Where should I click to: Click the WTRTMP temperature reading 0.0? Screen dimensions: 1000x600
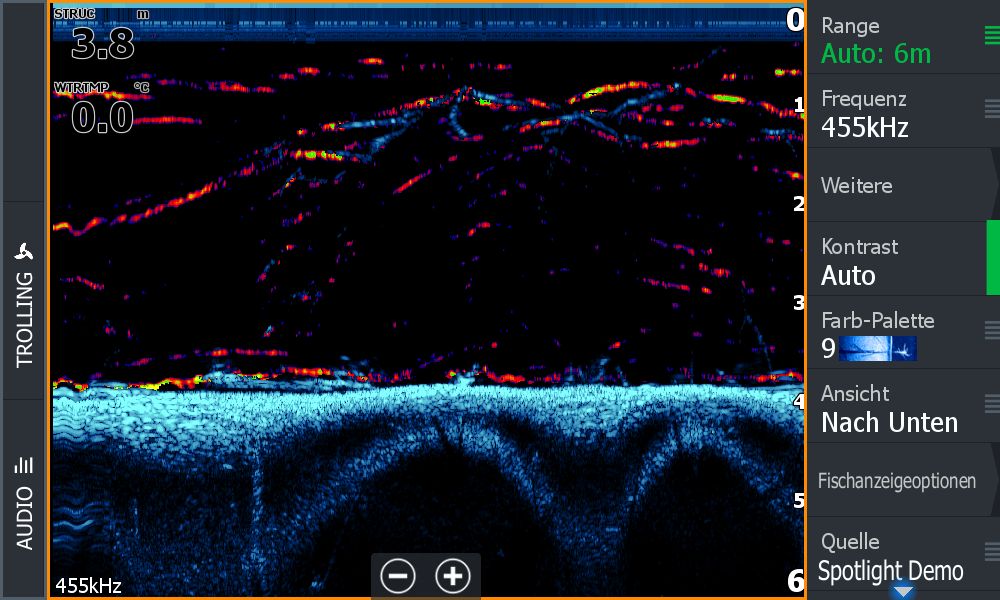tap(102, 118)
